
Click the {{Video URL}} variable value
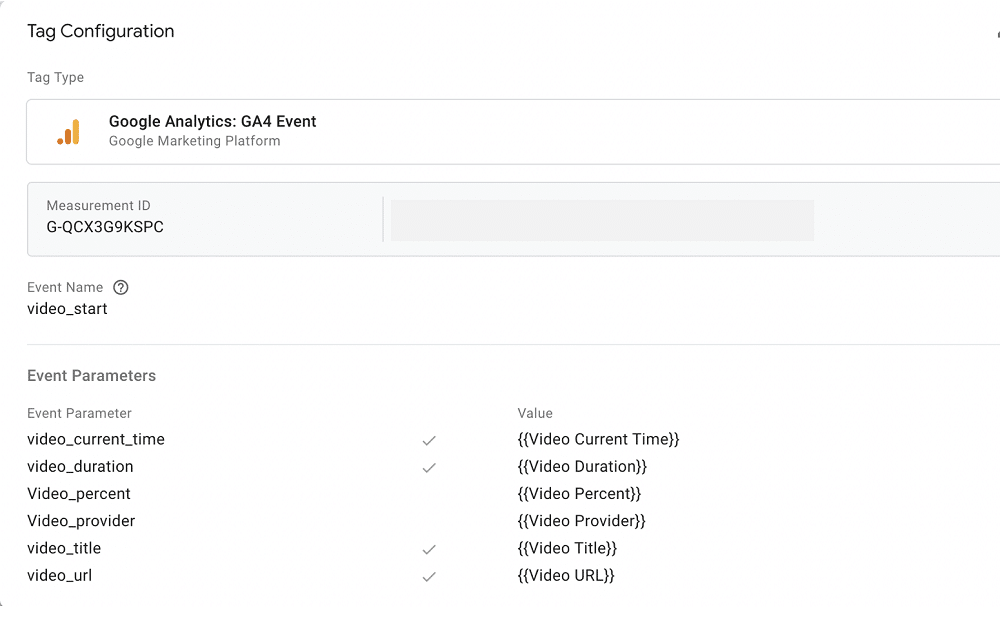pos(566,575)
